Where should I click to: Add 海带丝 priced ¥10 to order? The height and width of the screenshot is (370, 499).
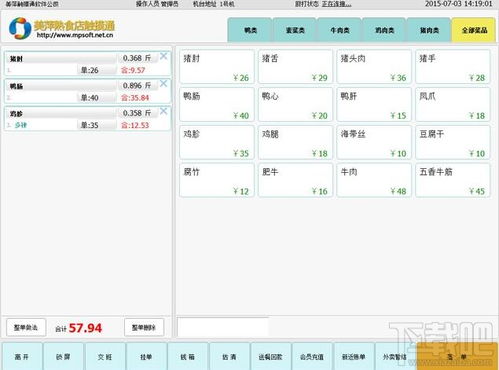[374, 142]
